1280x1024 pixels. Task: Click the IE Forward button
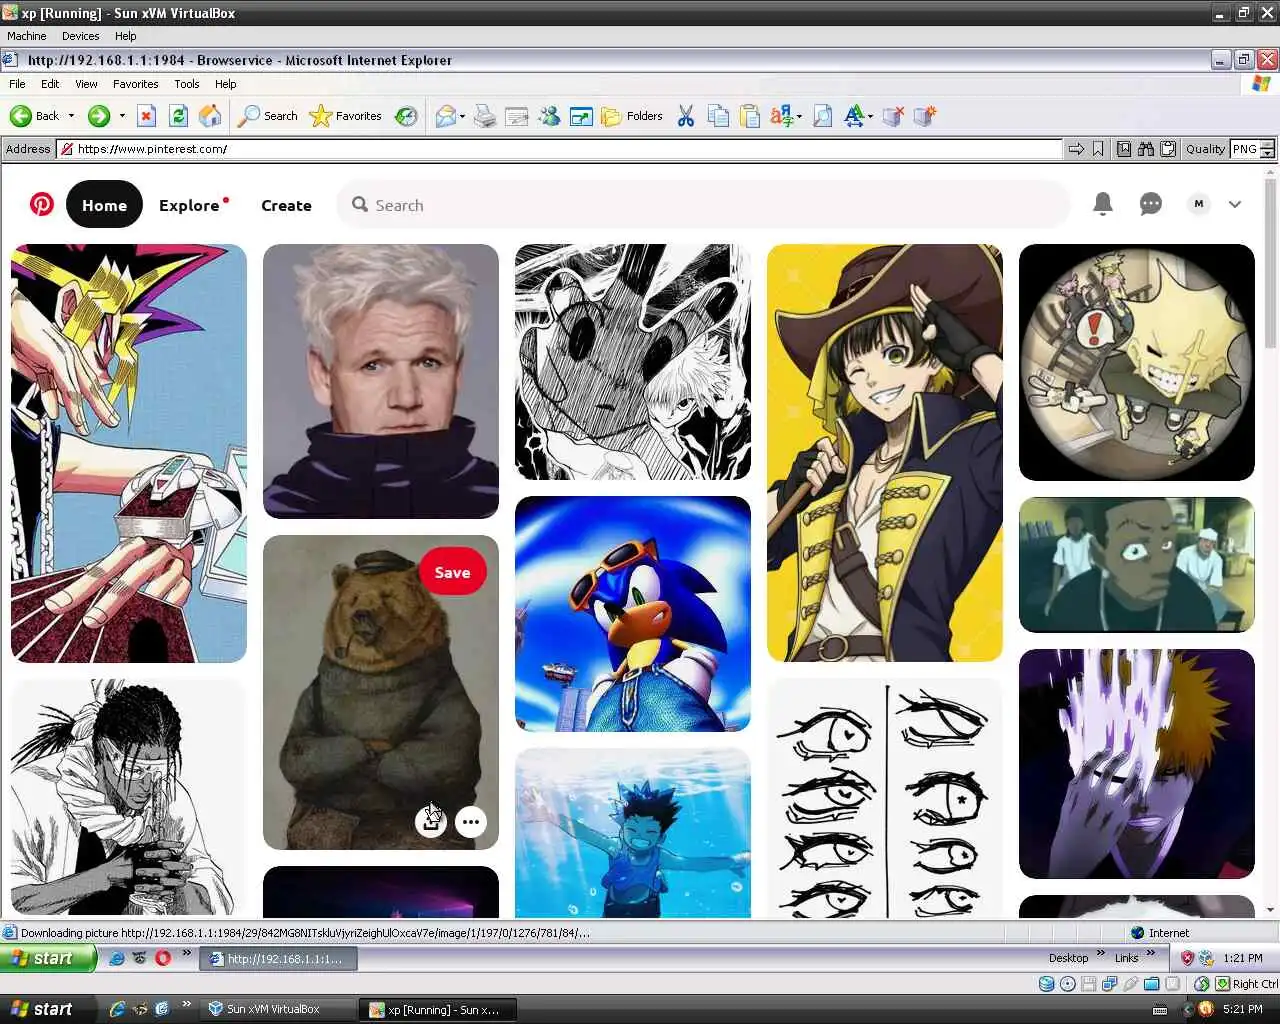[99, 116]
